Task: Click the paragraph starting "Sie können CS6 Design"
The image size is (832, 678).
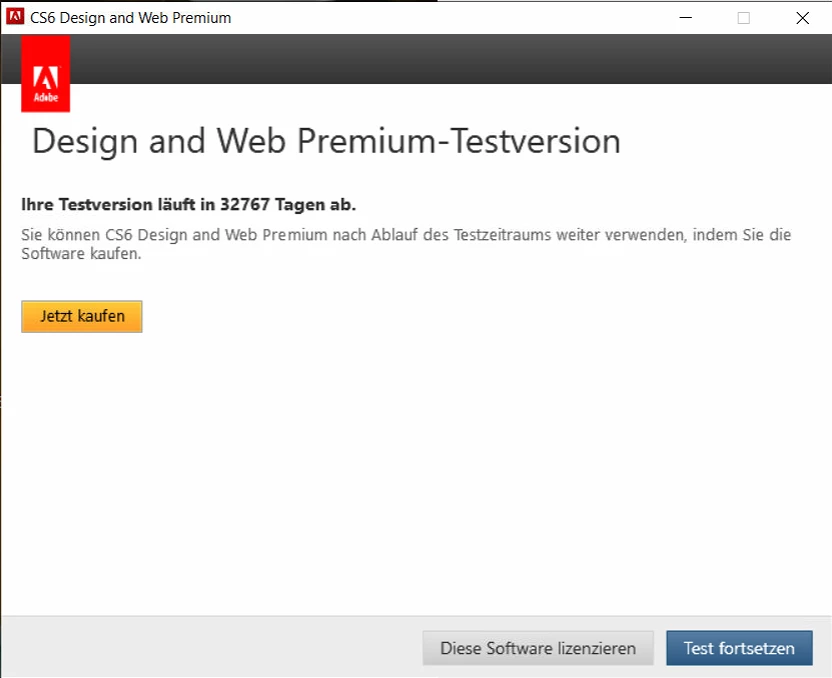Action: point(406,244)
